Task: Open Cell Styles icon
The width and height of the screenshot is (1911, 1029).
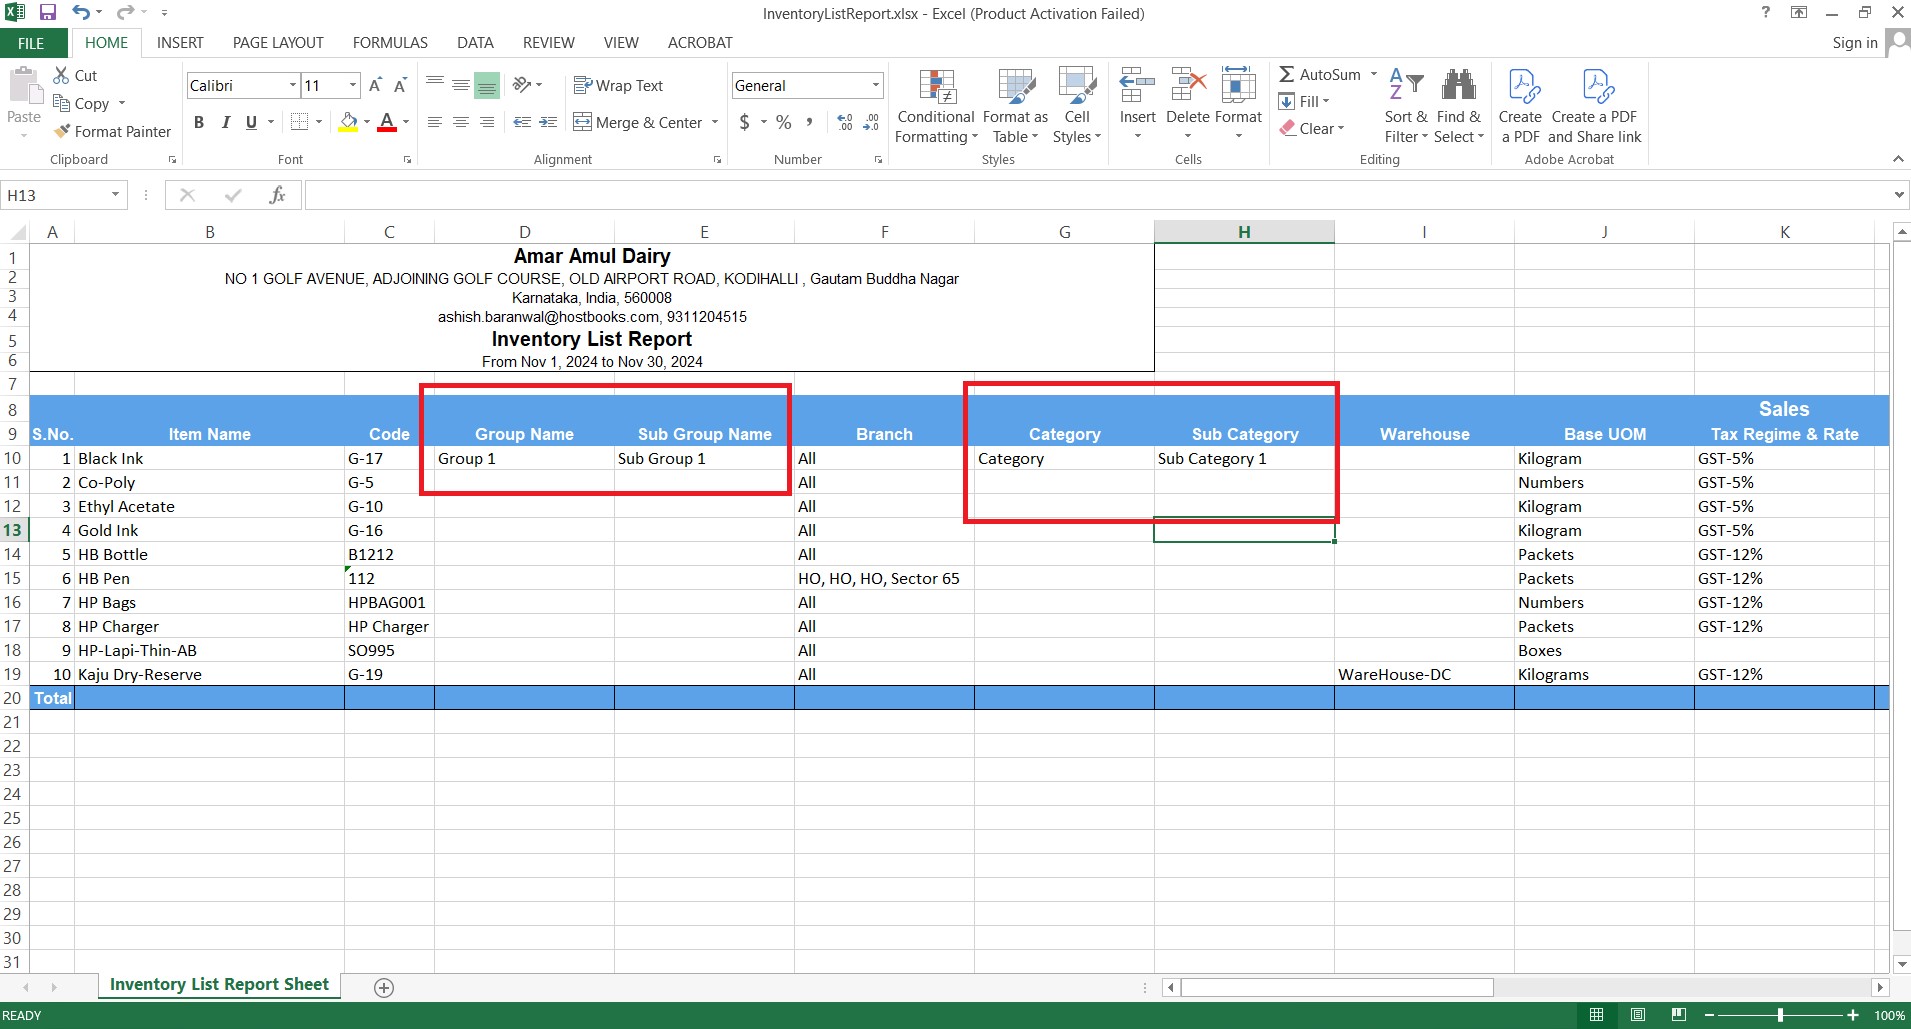Action: [x=1077, y=87]
